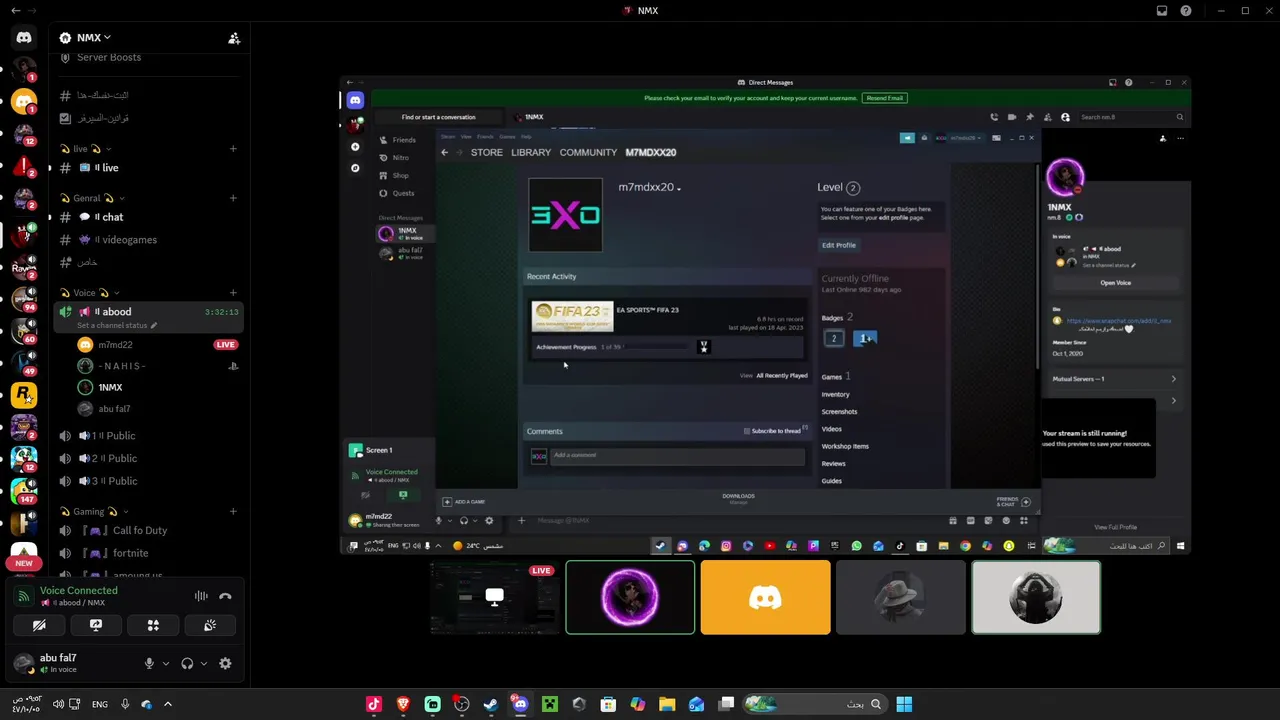Viewport: 1280px width, 720px height.
Task: Open Steam from Windows taskbar
Action: click(491, 704)
